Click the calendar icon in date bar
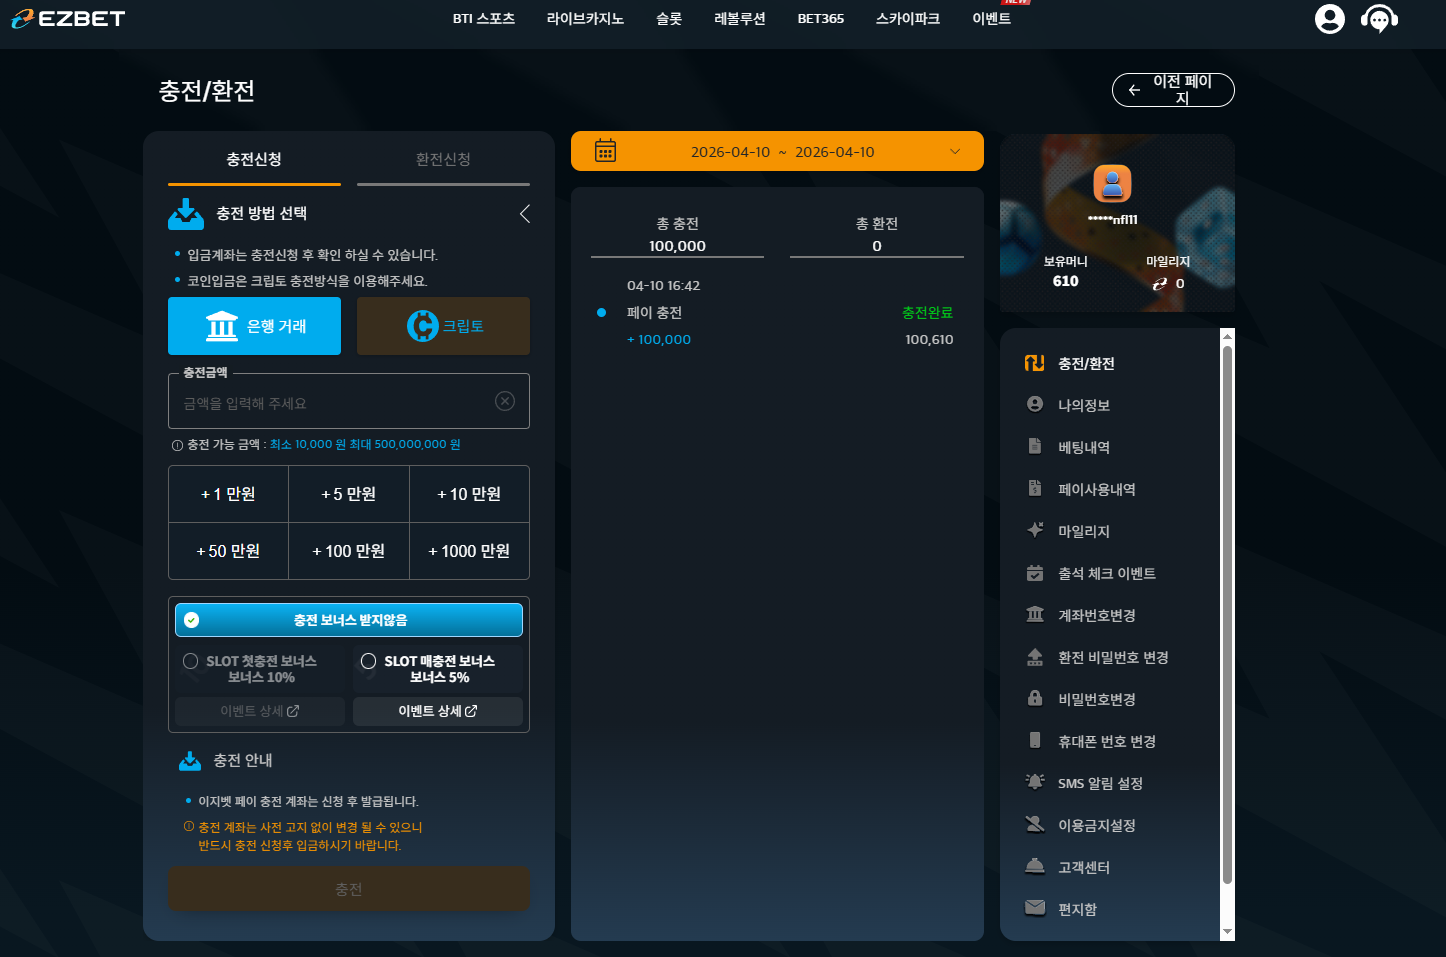This screenshot has width=1446, height=957. pos(605,151)
